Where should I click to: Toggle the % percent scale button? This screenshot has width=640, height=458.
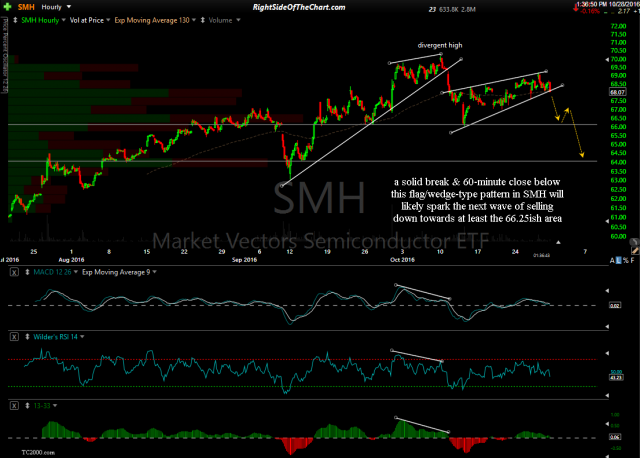(x=626, y=260)
